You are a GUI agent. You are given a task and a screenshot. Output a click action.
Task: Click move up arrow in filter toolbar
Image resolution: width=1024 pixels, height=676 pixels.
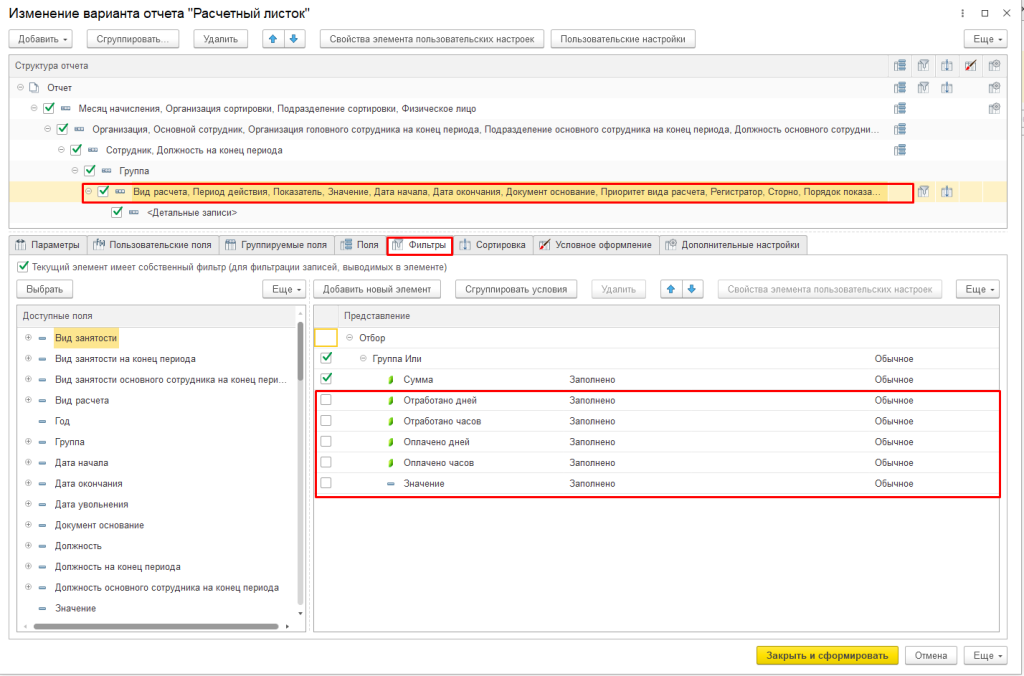coord(672,289)
